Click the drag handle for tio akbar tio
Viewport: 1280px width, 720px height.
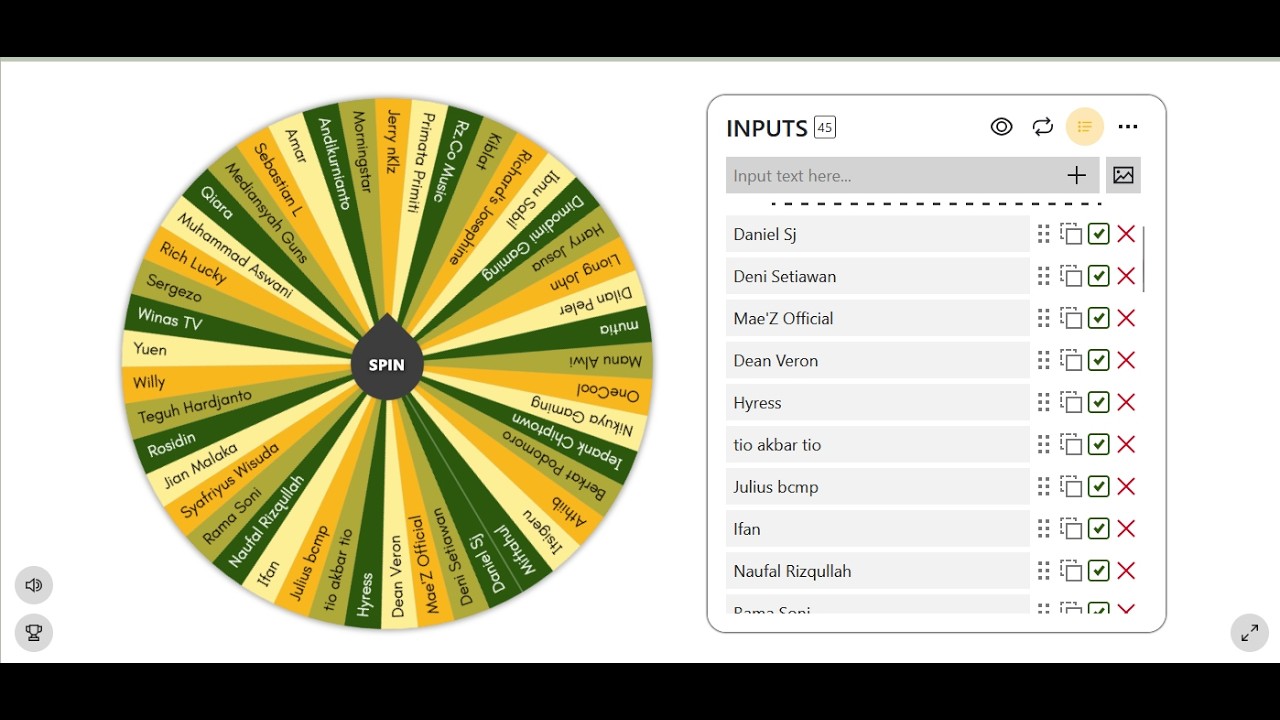click(x=1044, y=444)
